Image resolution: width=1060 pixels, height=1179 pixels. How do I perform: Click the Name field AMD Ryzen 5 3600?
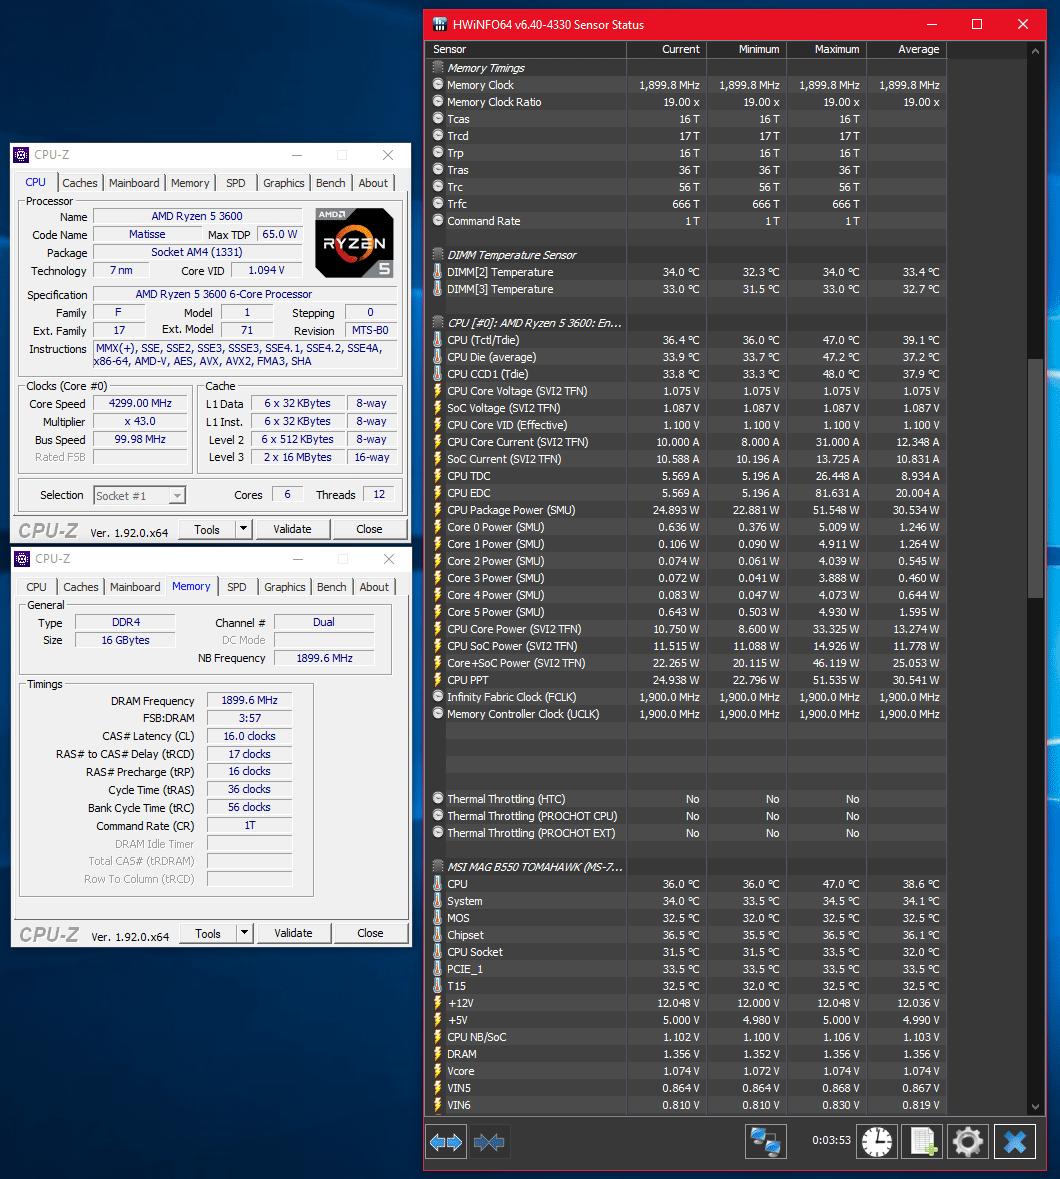point(197,217)
